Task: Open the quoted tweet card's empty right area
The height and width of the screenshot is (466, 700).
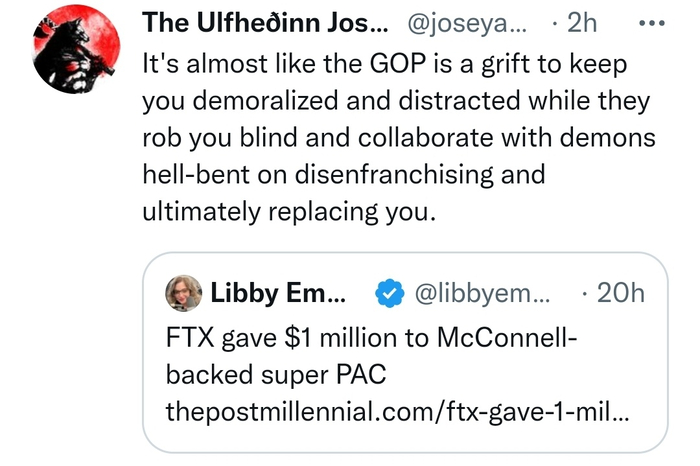Action: tap(620, 375)
